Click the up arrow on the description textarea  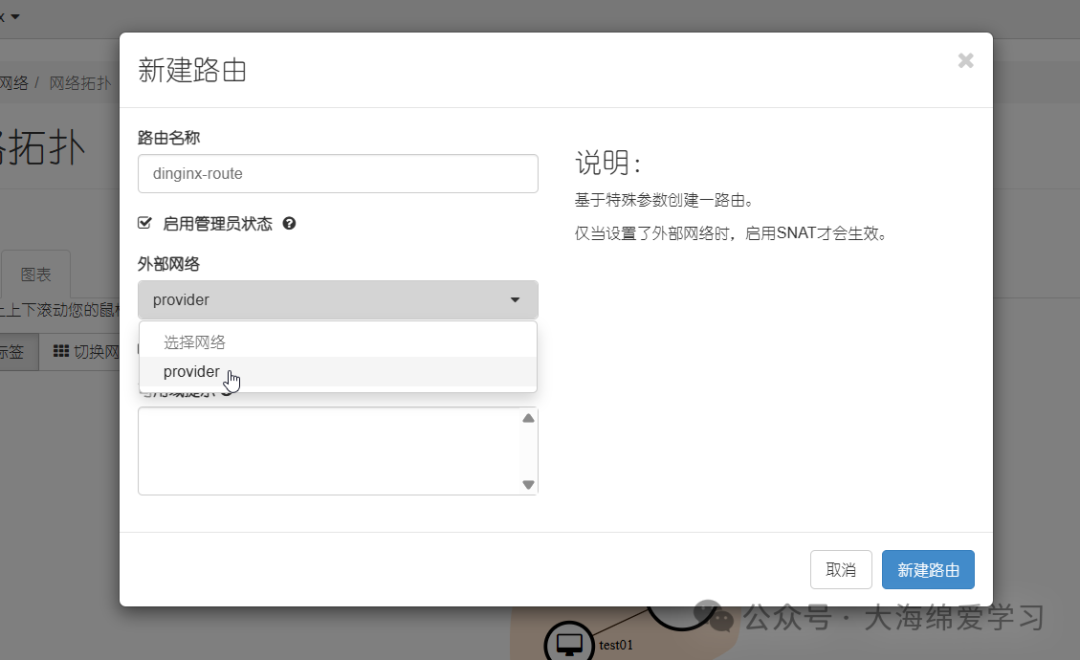click(528, 417)
